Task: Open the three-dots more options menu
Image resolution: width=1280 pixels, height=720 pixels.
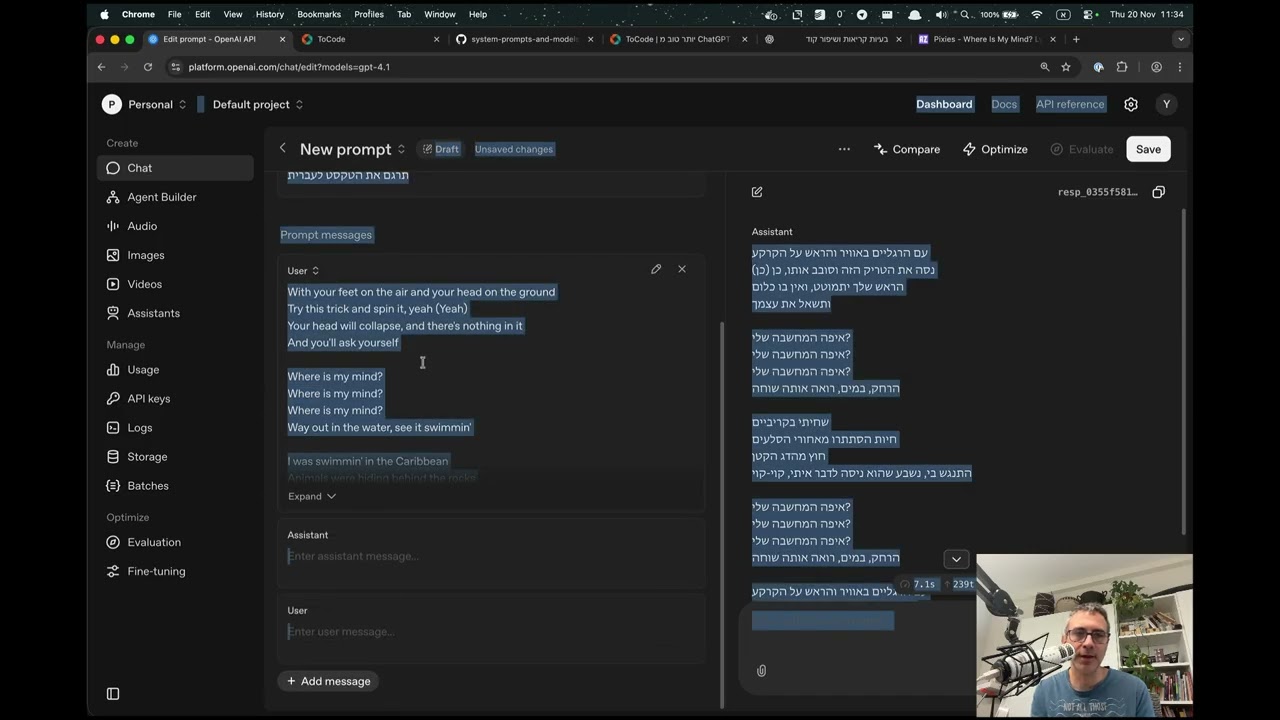Action: click(x=844, y=149)
